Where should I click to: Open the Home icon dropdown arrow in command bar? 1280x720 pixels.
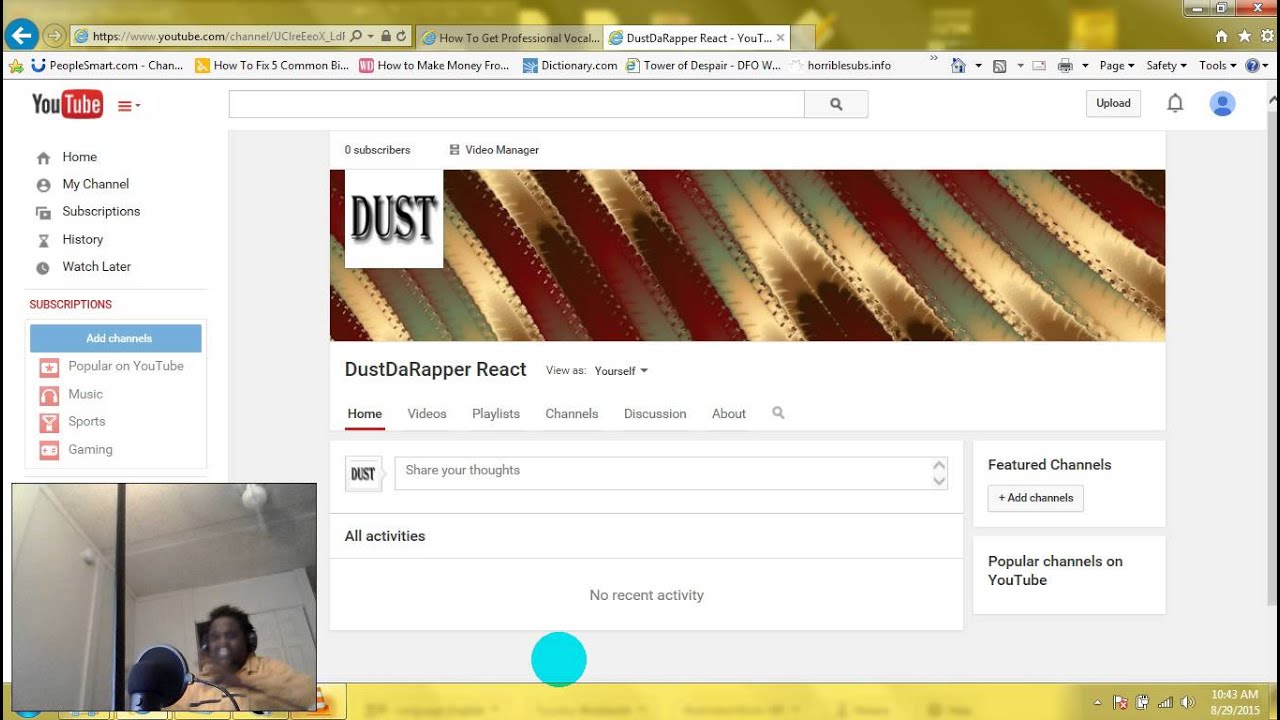click(x=978, y=65)
